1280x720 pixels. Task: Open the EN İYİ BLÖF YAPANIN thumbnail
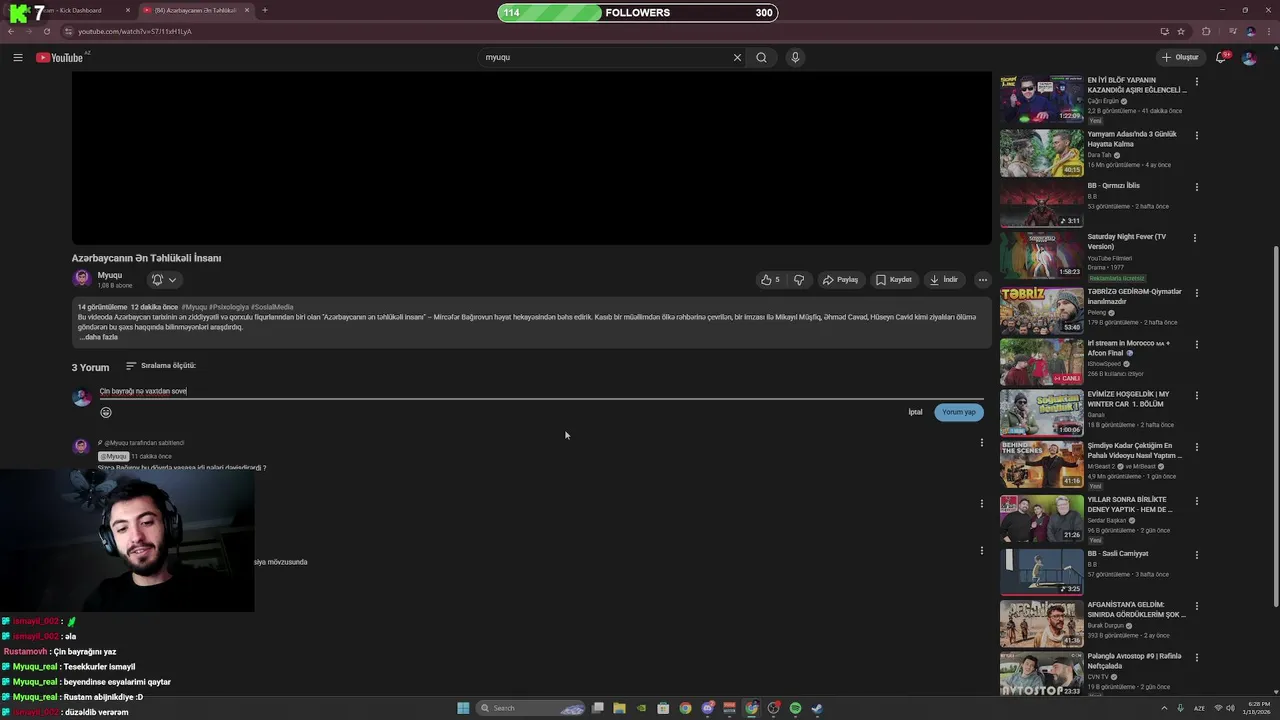coord(1041,100)
